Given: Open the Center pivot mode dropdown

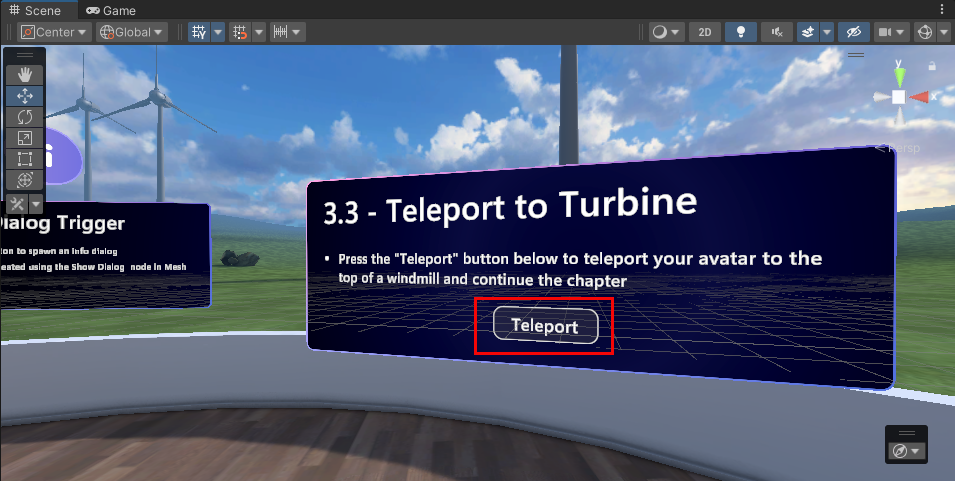Looking at the screenshot, I should pyautogui.click(x=55, y=32).
